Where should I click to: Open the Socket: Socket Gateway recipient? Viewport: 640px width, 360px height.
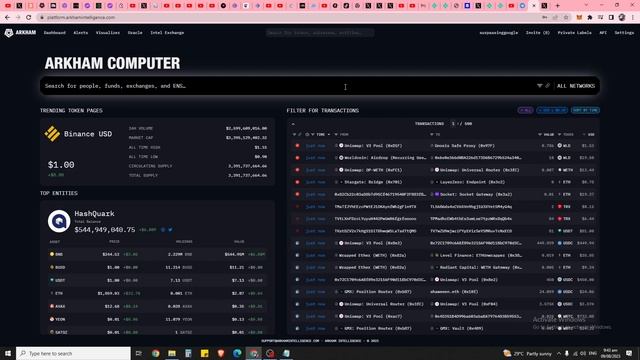click(476, 194)
